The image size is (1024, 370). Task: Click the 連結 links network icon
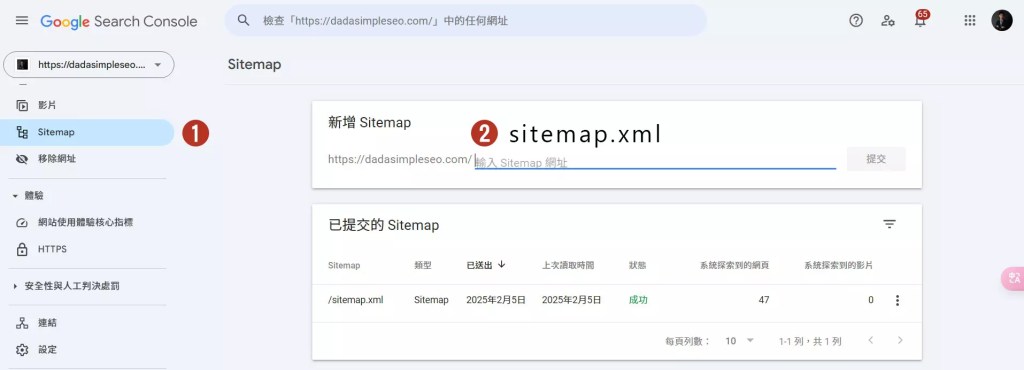coord(22,323)
